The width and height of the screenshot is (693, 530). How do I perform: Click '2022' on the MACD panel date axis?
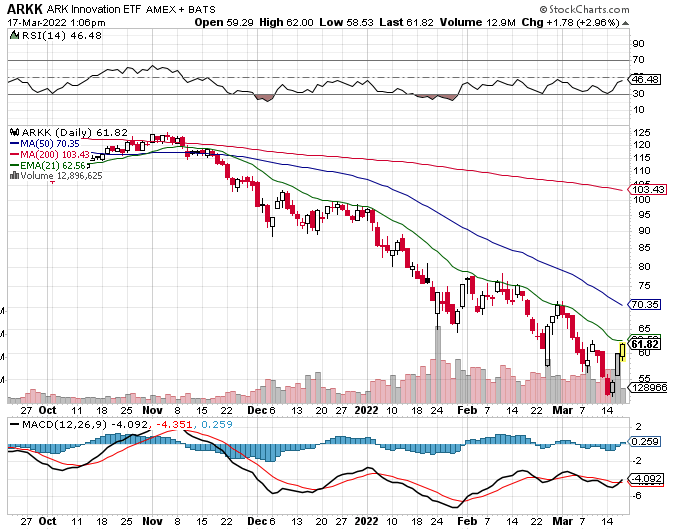coord(367,521)
